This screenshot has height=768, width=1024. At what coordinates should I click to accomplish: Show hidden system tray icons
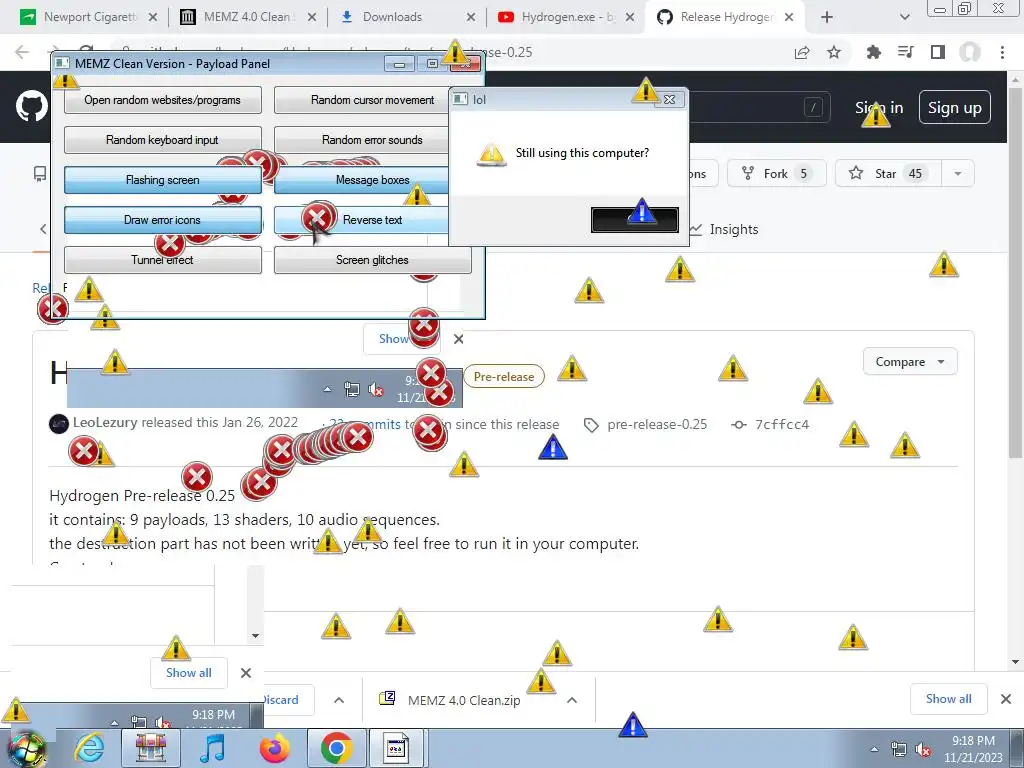tap(874, 749)
